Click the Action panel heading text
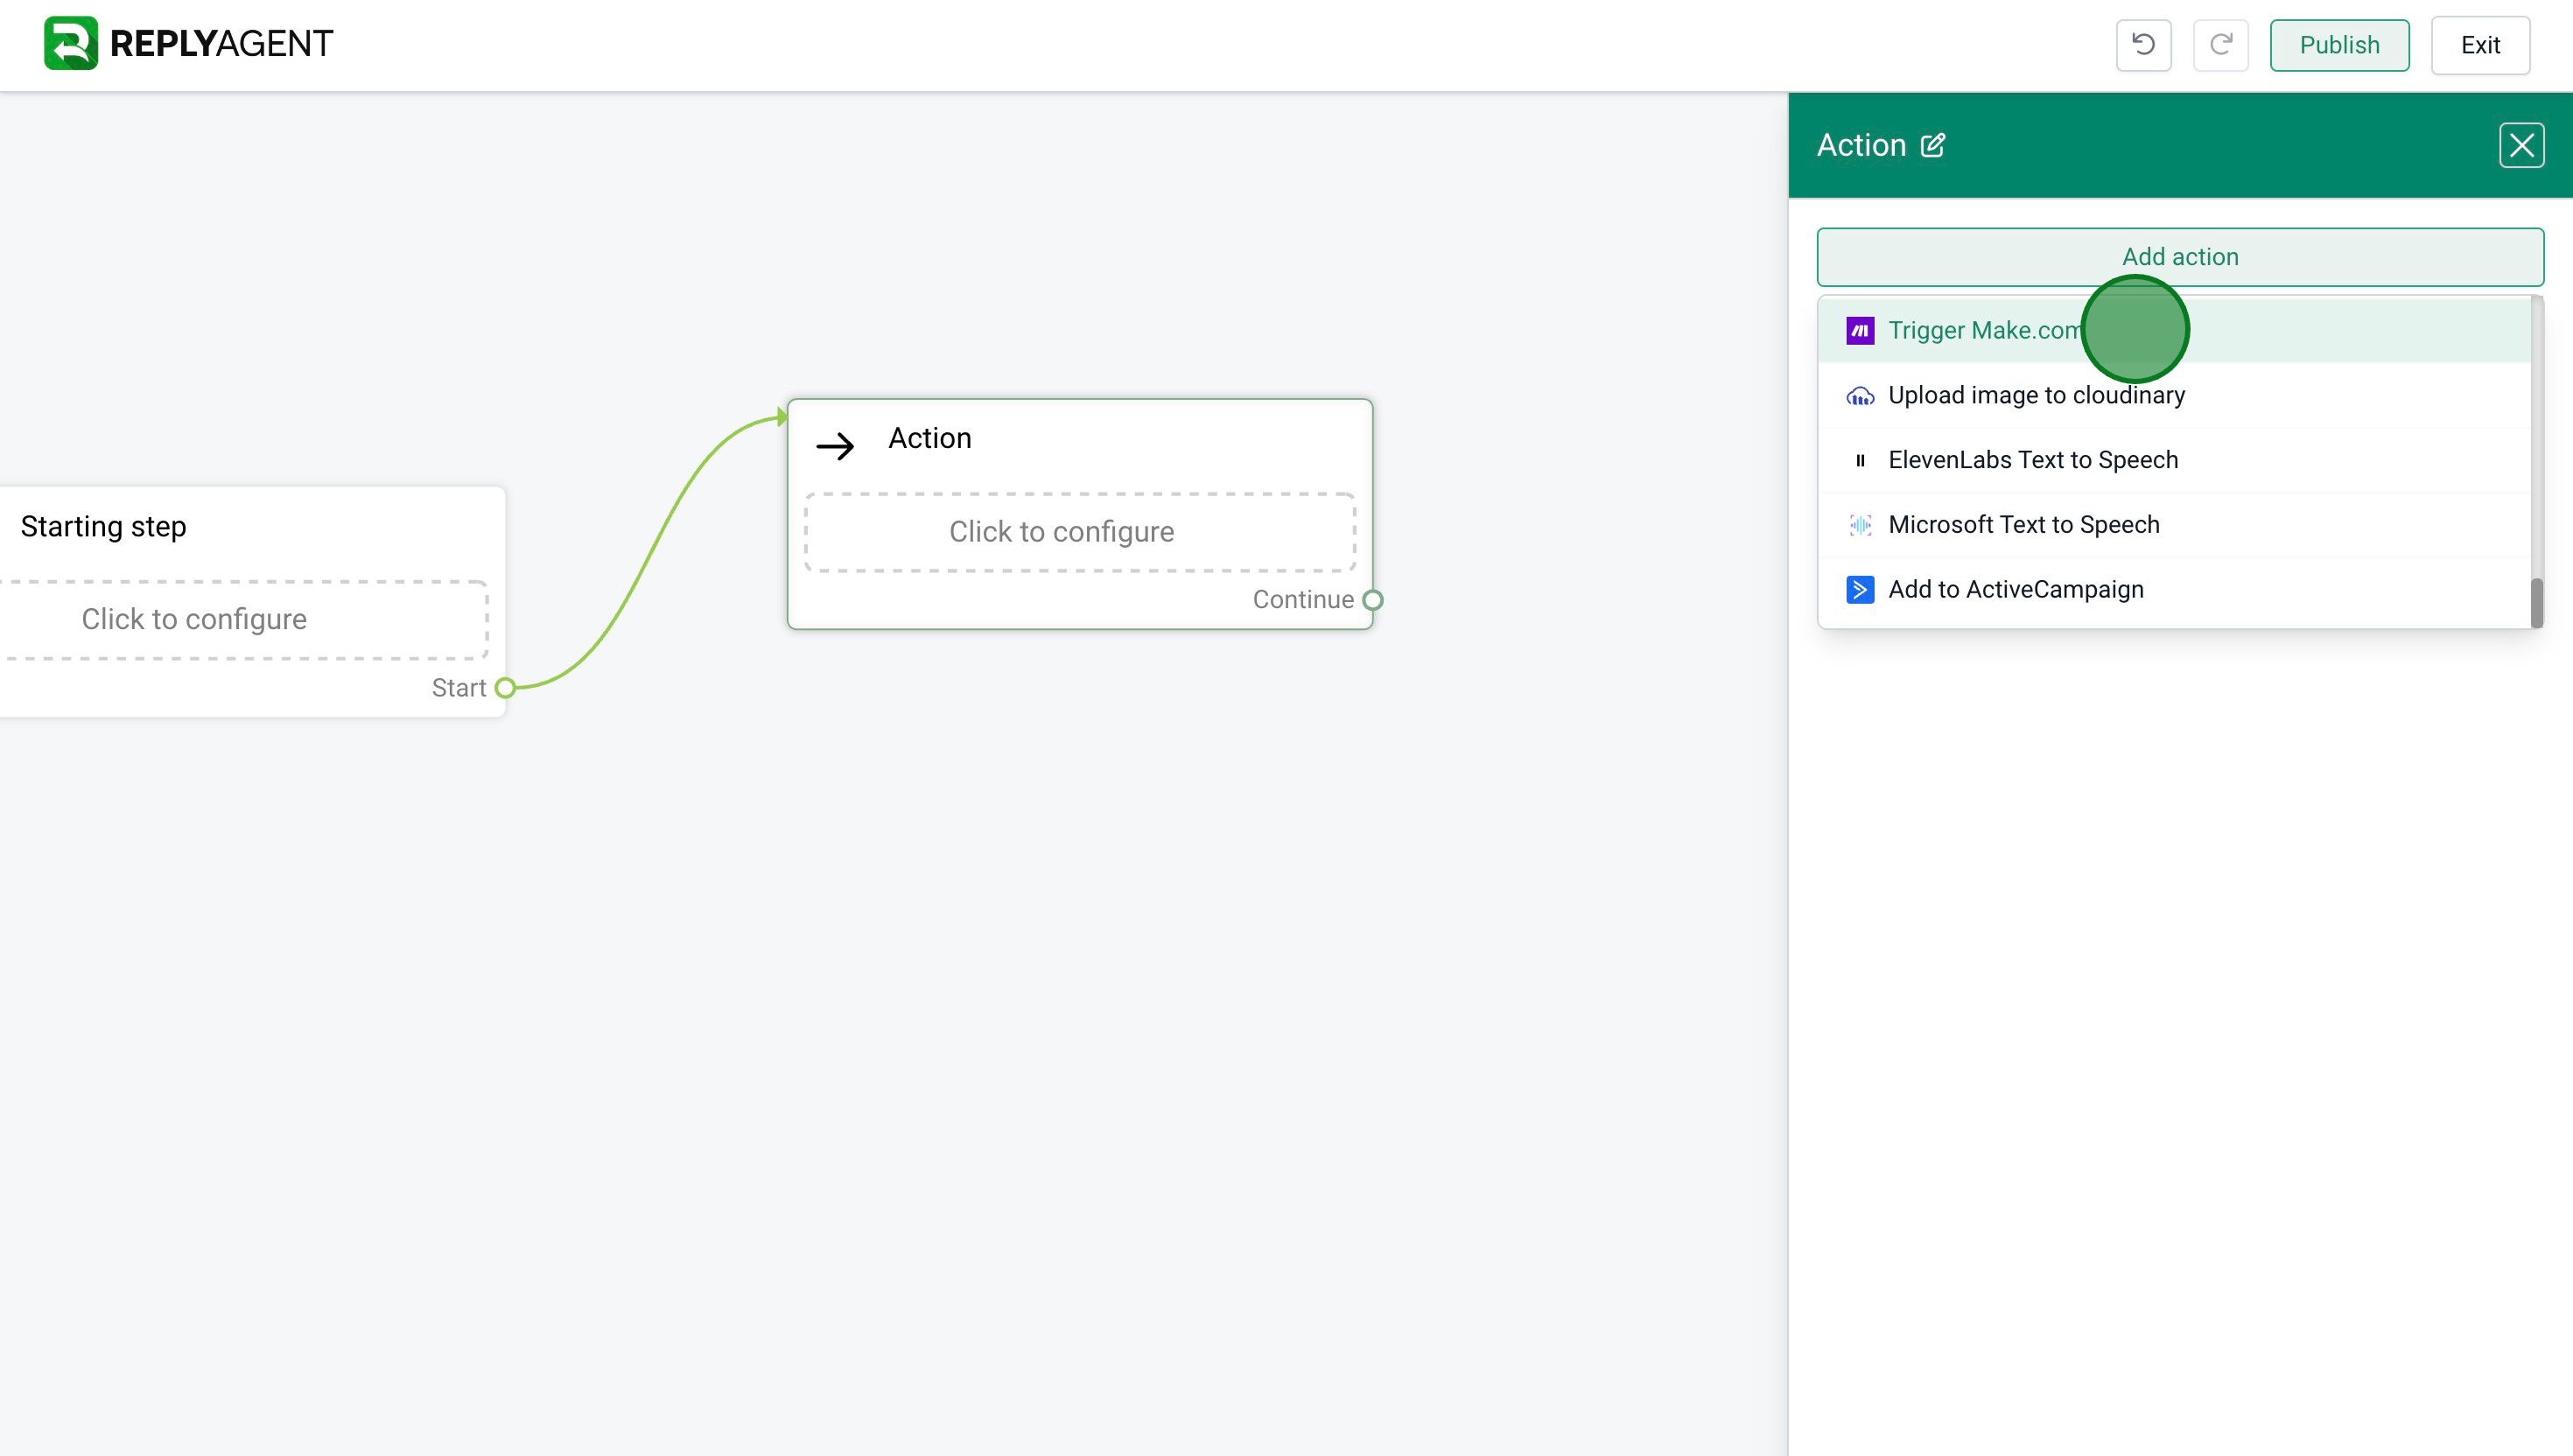Screen dimensions: 2573x1456 click(x=1861, y=145)
